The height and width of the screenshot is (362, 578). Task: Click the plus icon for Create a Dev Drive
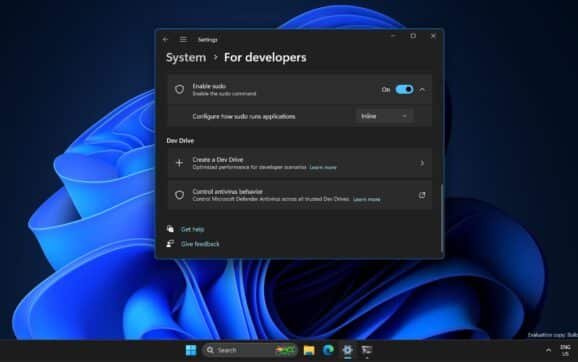tap(180, 163)
